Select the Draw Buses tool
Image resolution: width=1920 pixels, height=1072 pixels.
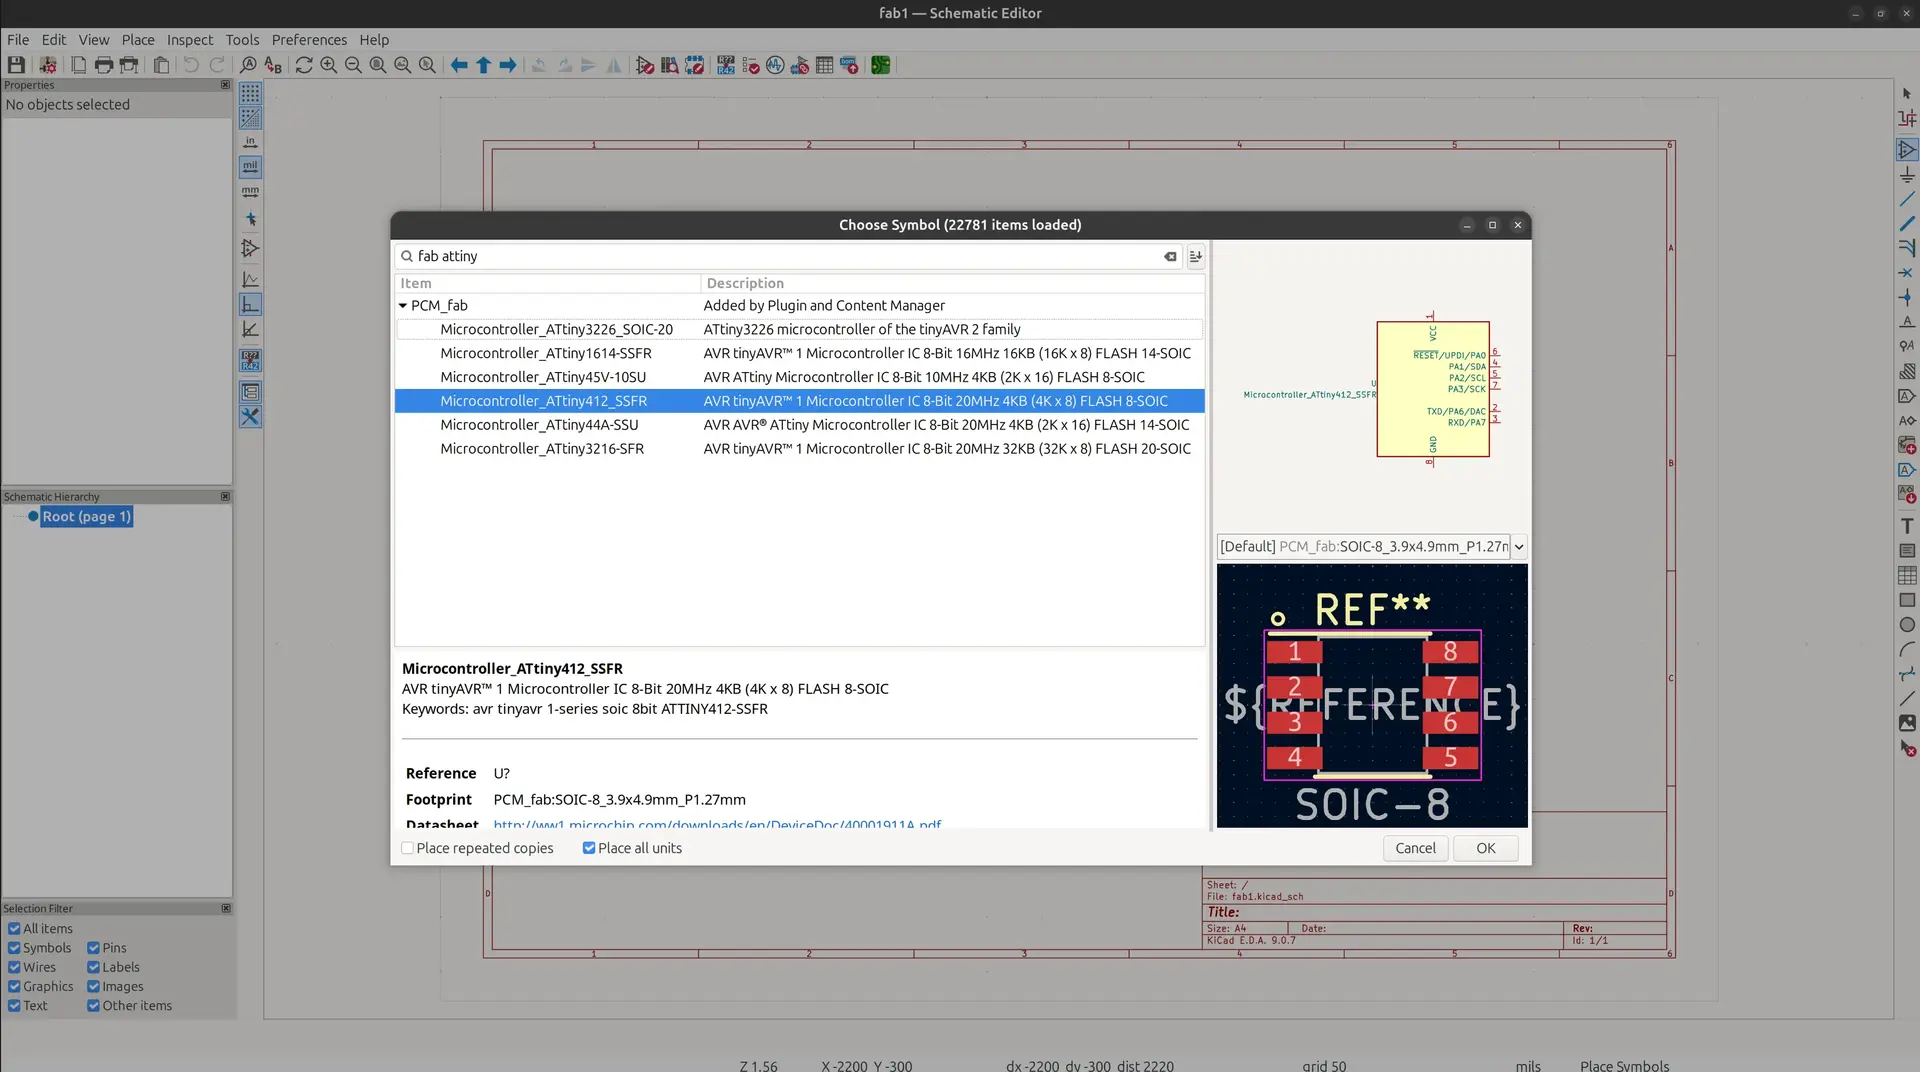click(x=1907, y=224)
